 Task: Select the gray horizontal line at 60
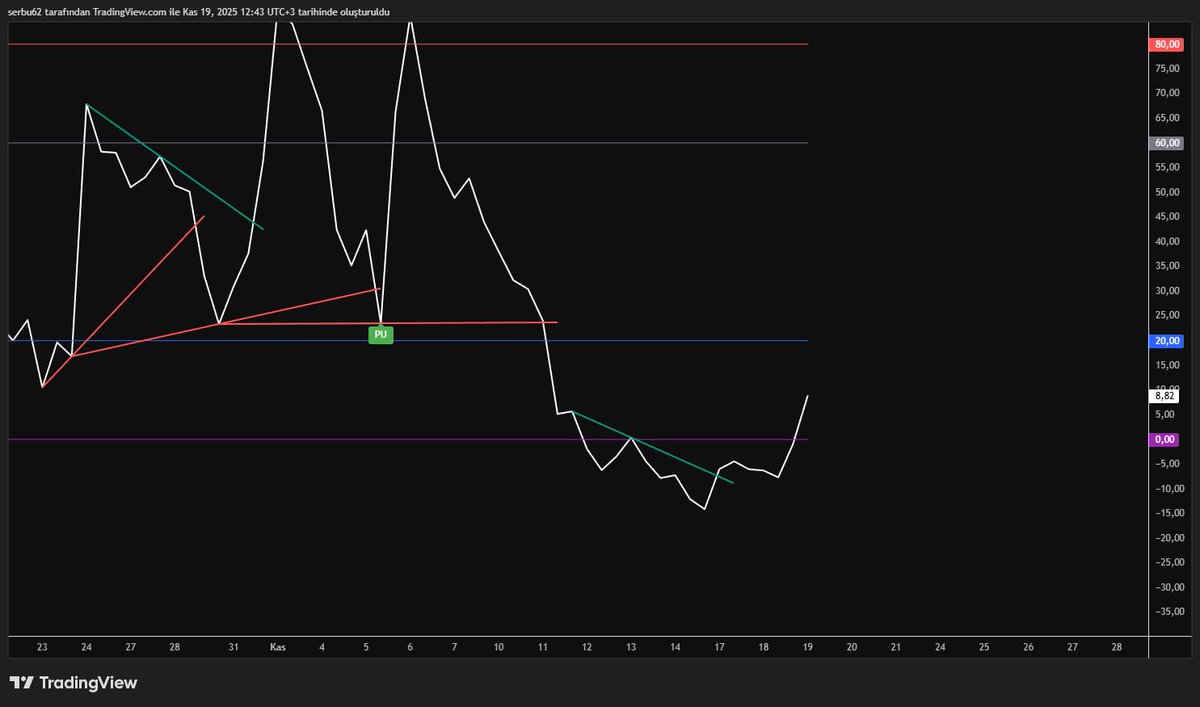coord(408,143)
